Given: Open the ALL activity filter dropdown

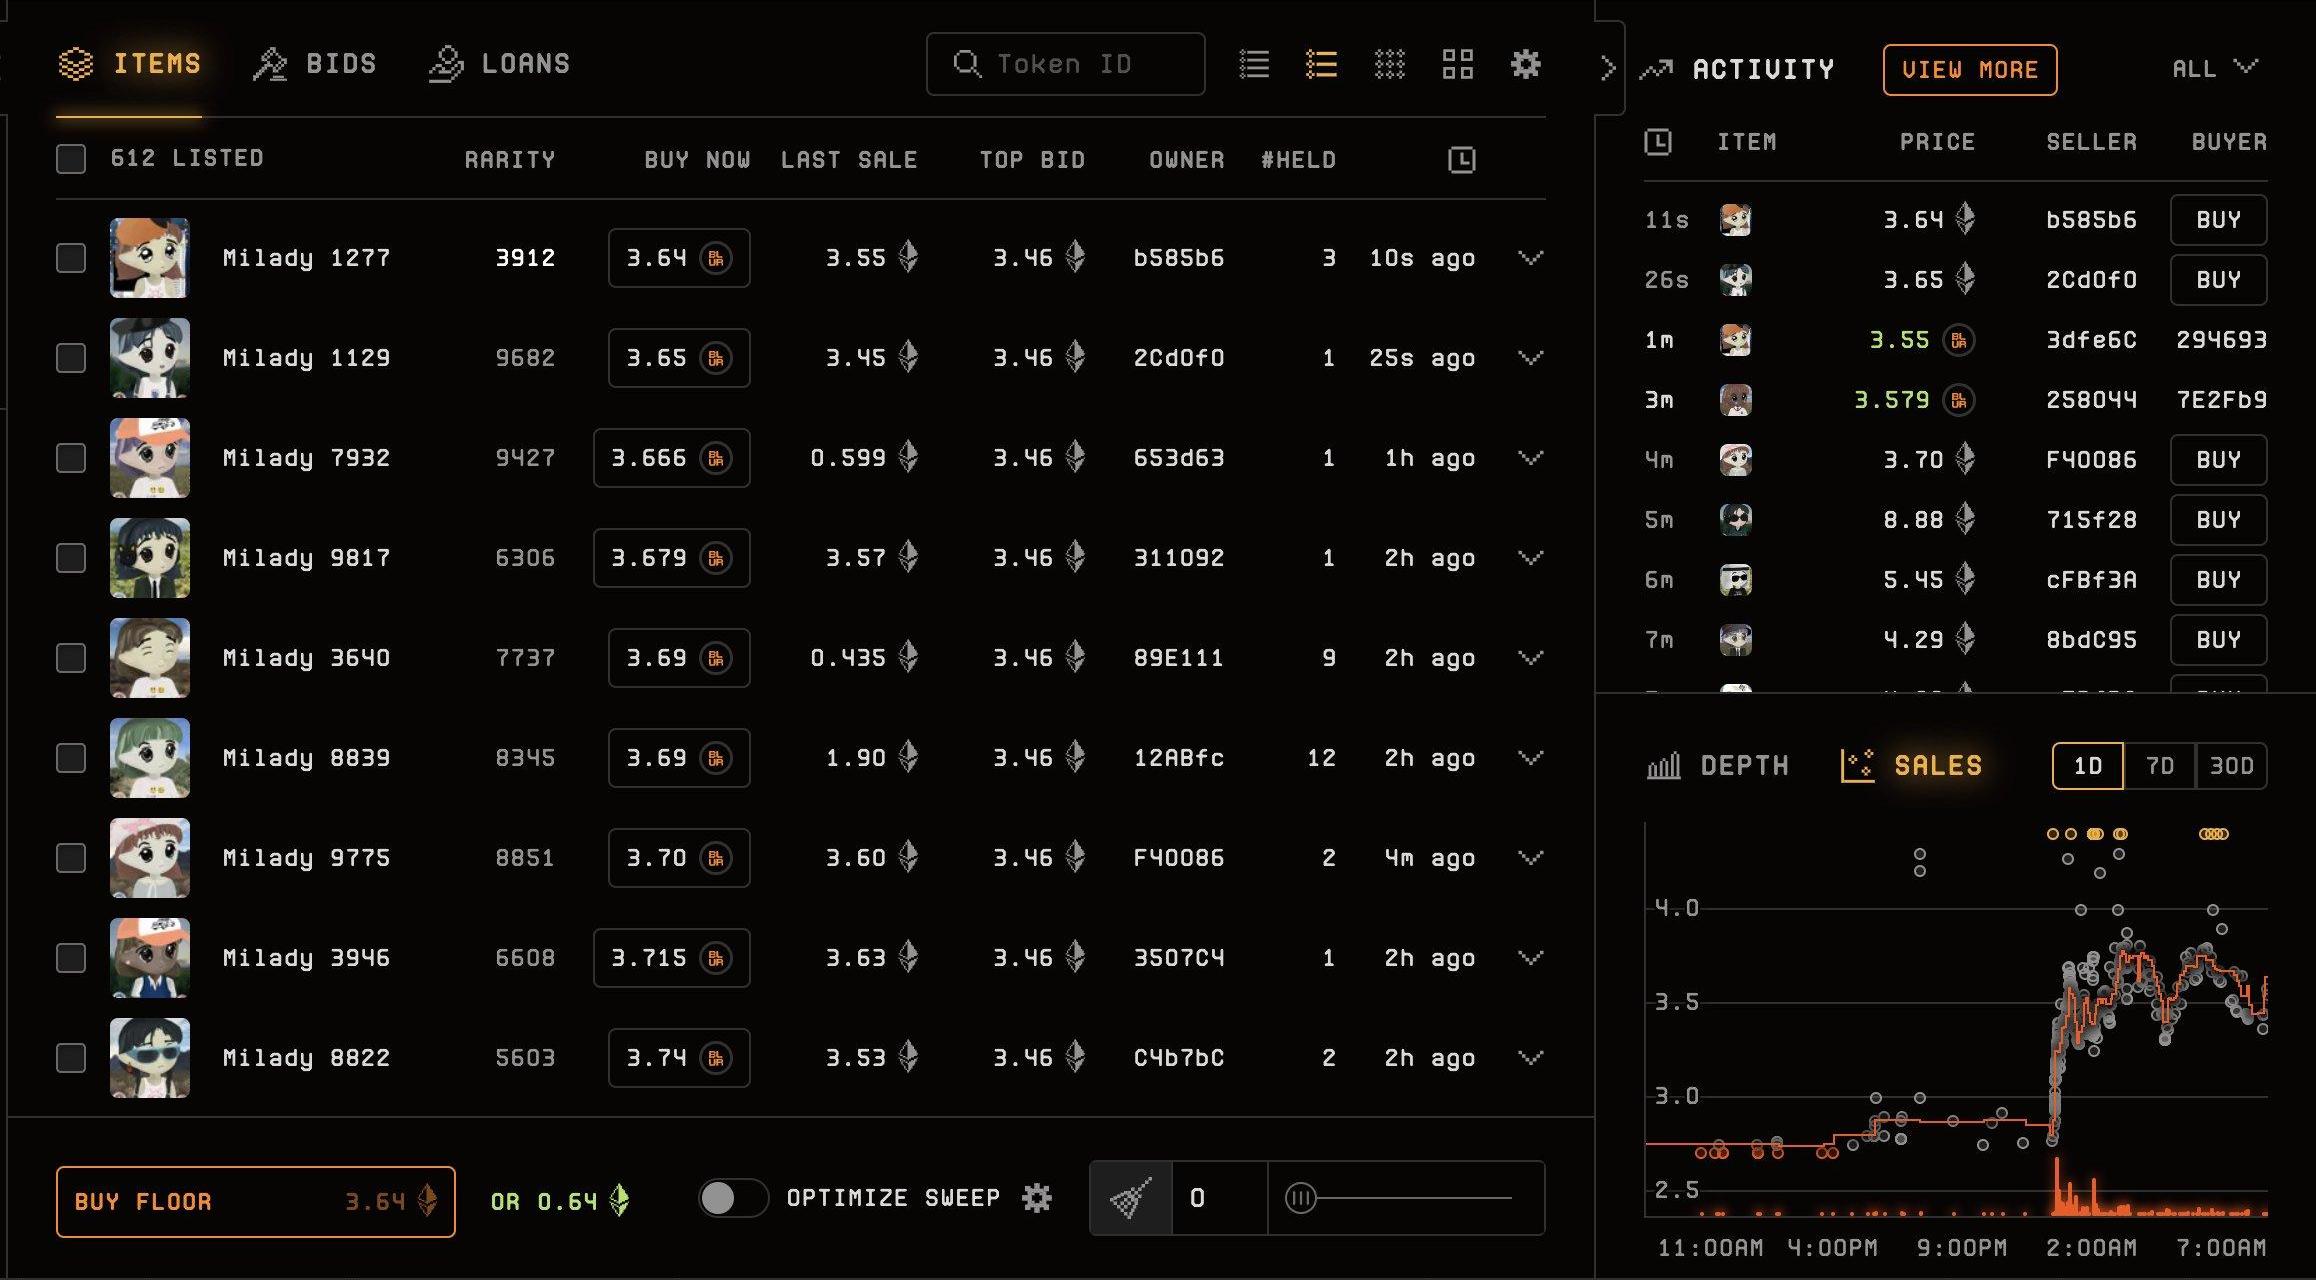Looking at the screenshot, I should 2214,68.
